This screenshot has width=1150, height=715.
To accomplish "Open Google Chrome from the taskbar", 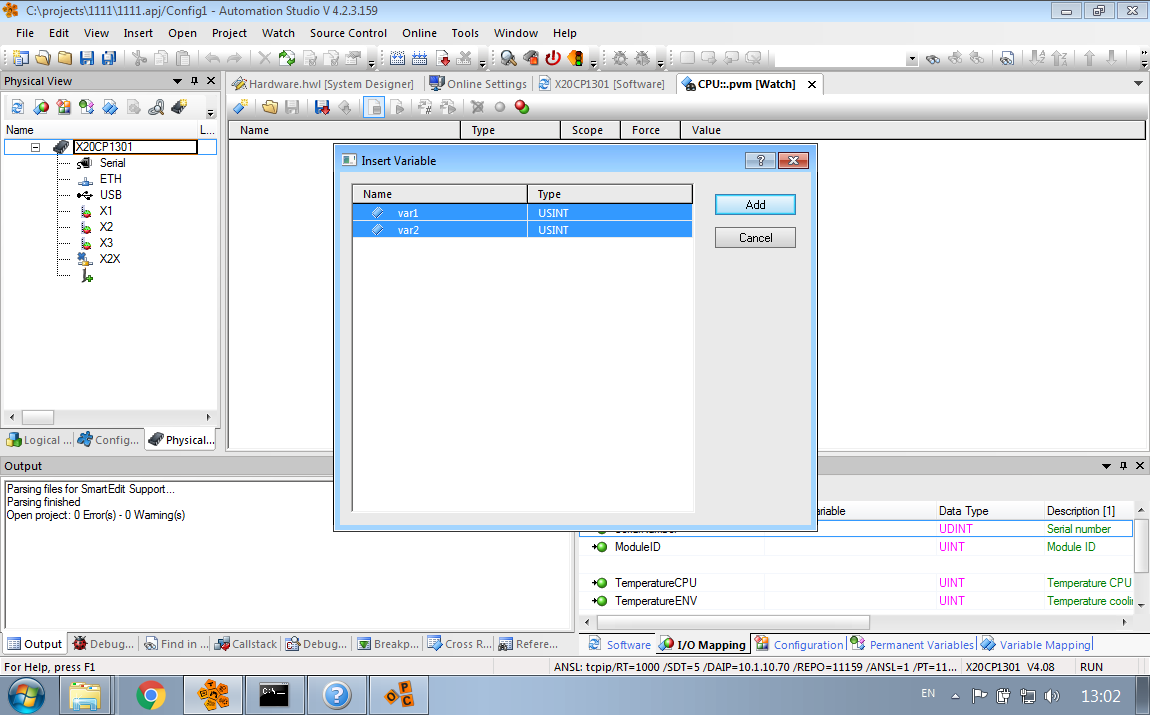I will (151, 695).
